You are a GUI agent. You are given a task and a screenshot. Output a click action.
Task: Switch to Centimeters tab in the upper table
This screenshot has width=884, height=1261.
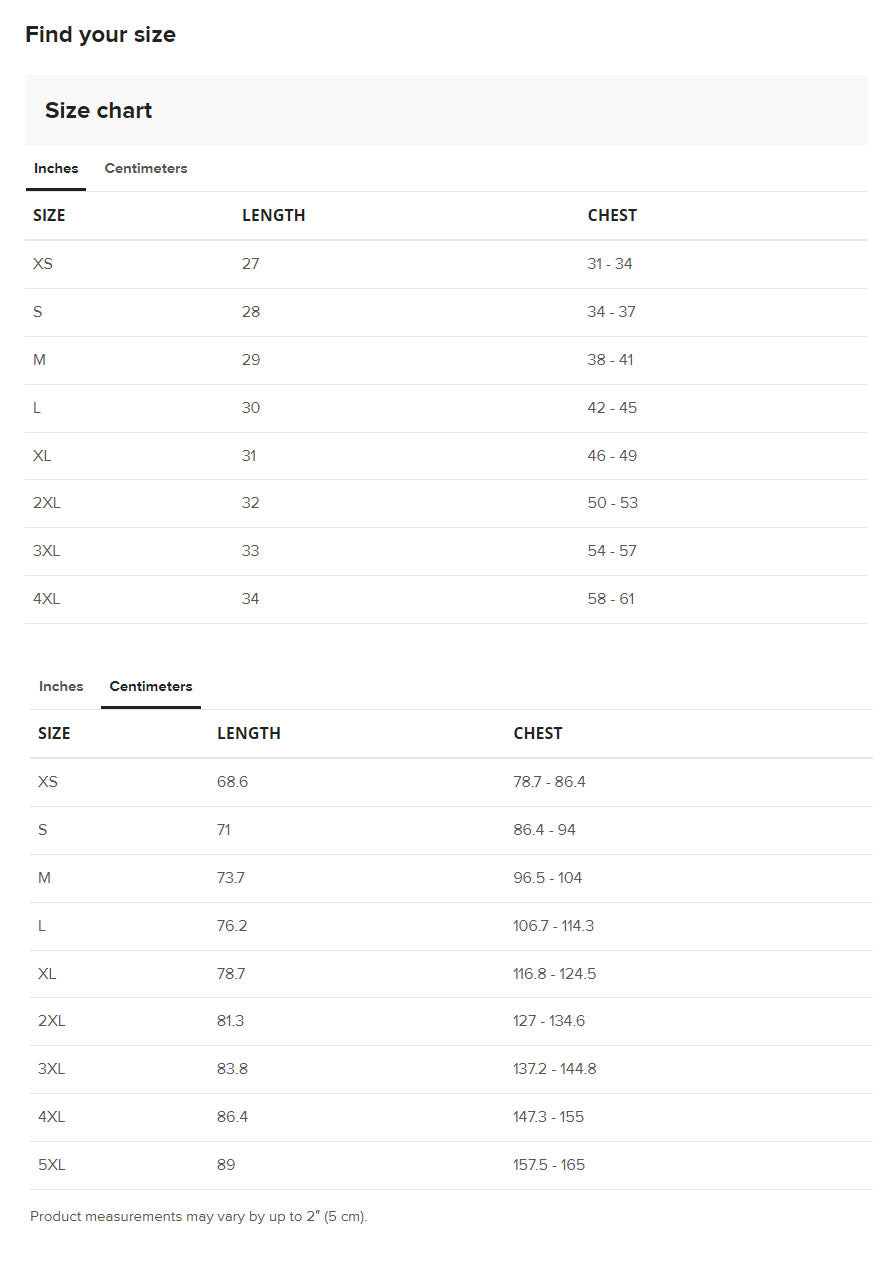coord(146,168)
